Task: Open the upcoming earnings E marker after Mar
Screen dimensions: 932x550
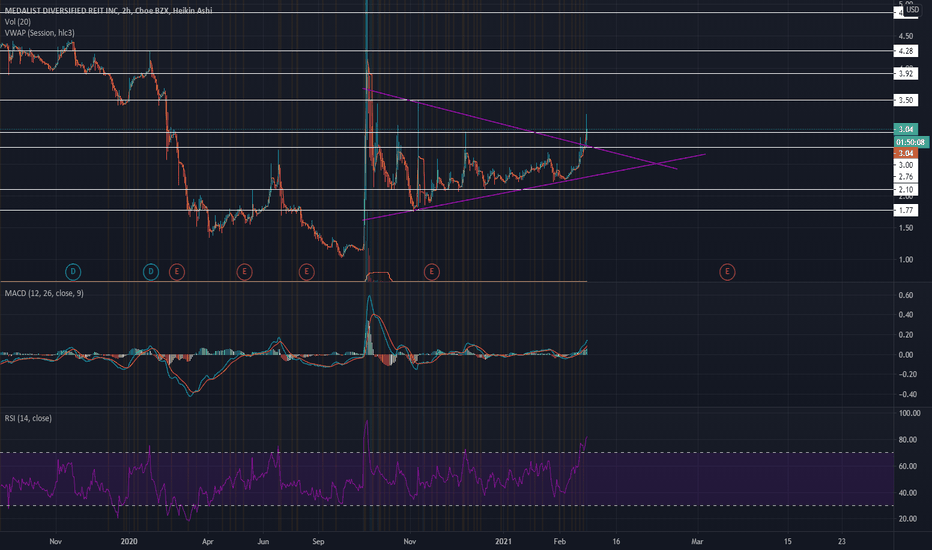Action: coord(727,272)
